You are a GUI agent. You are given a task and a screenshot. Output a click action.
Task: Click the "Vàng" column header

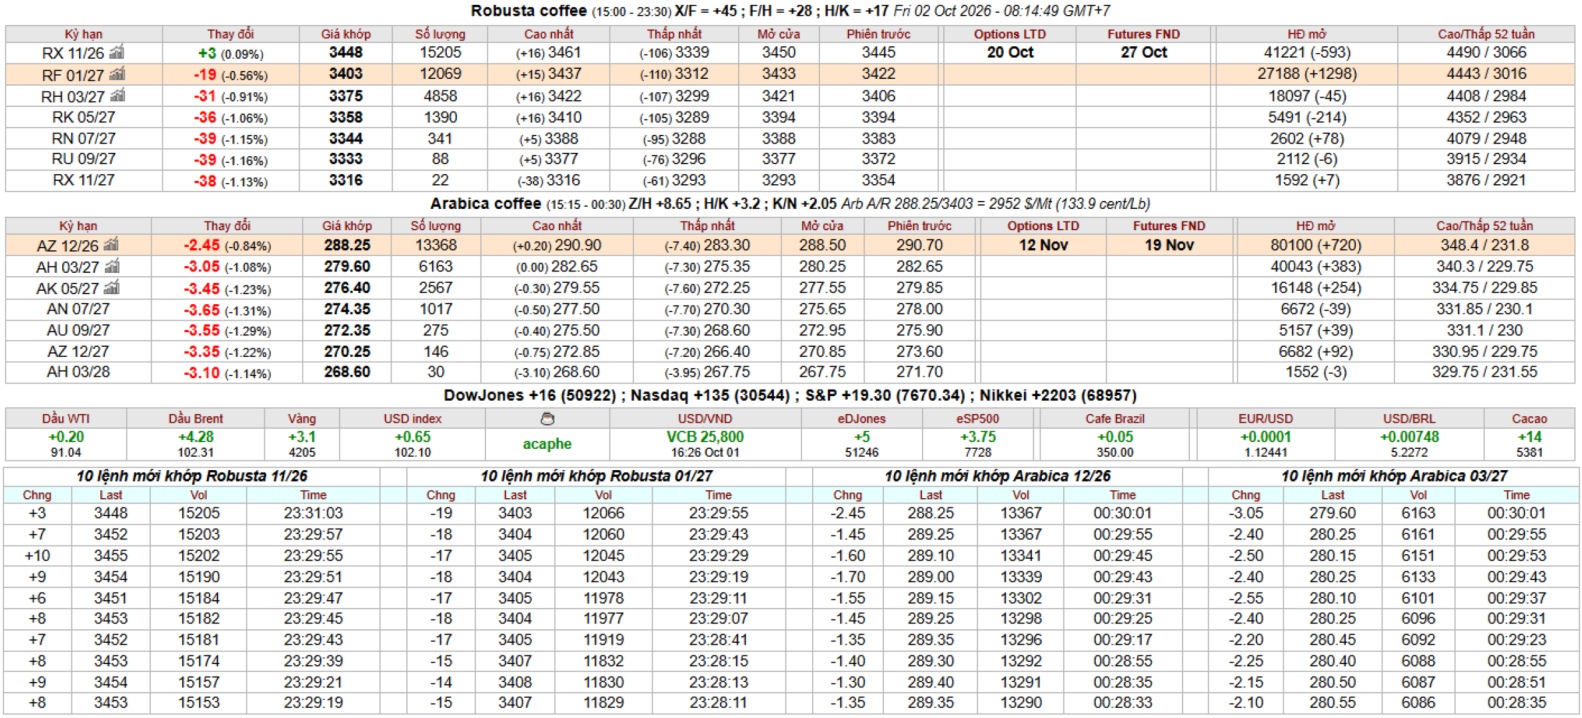click(302, 419)
